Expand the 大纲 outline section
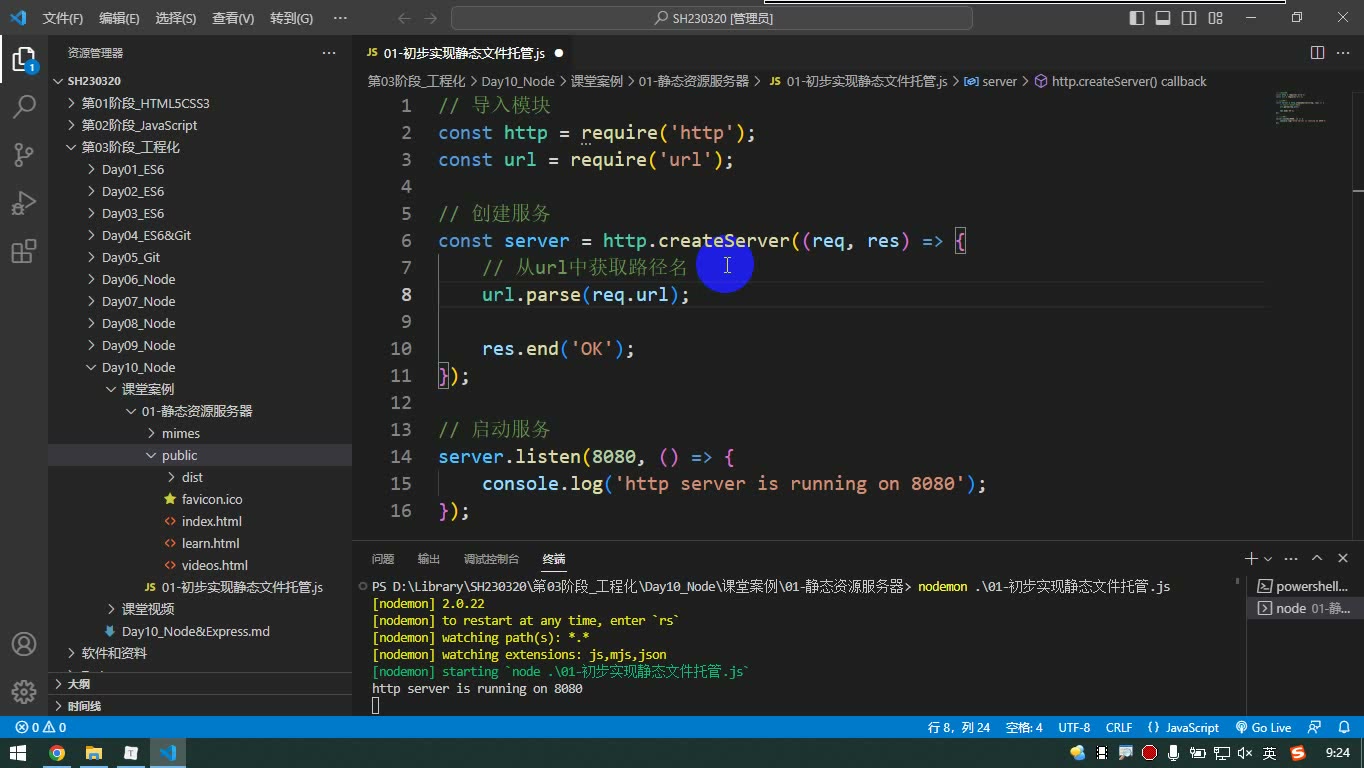Screen dimensions: 1364x768 (200, 684)
